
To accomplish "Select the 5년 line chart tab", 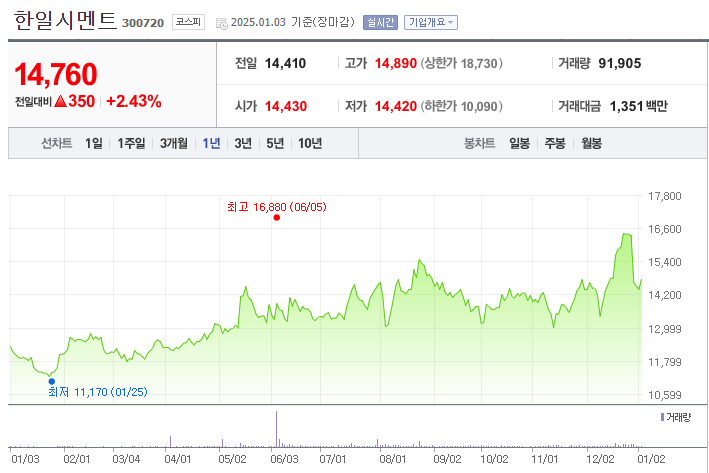I will click(x=275, y=143).
